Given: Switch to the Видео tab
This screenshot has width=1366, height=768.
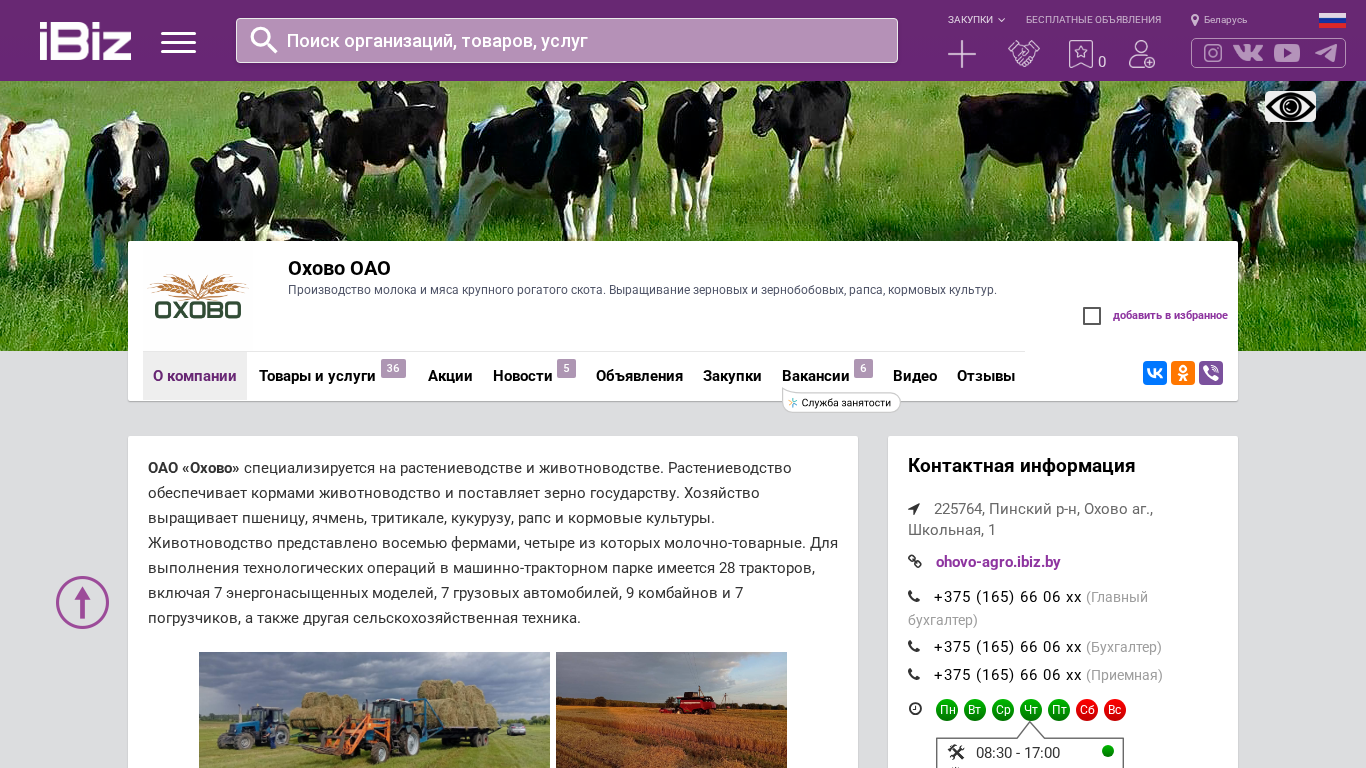Looking at the screenshot, I should tap(915, 376).
